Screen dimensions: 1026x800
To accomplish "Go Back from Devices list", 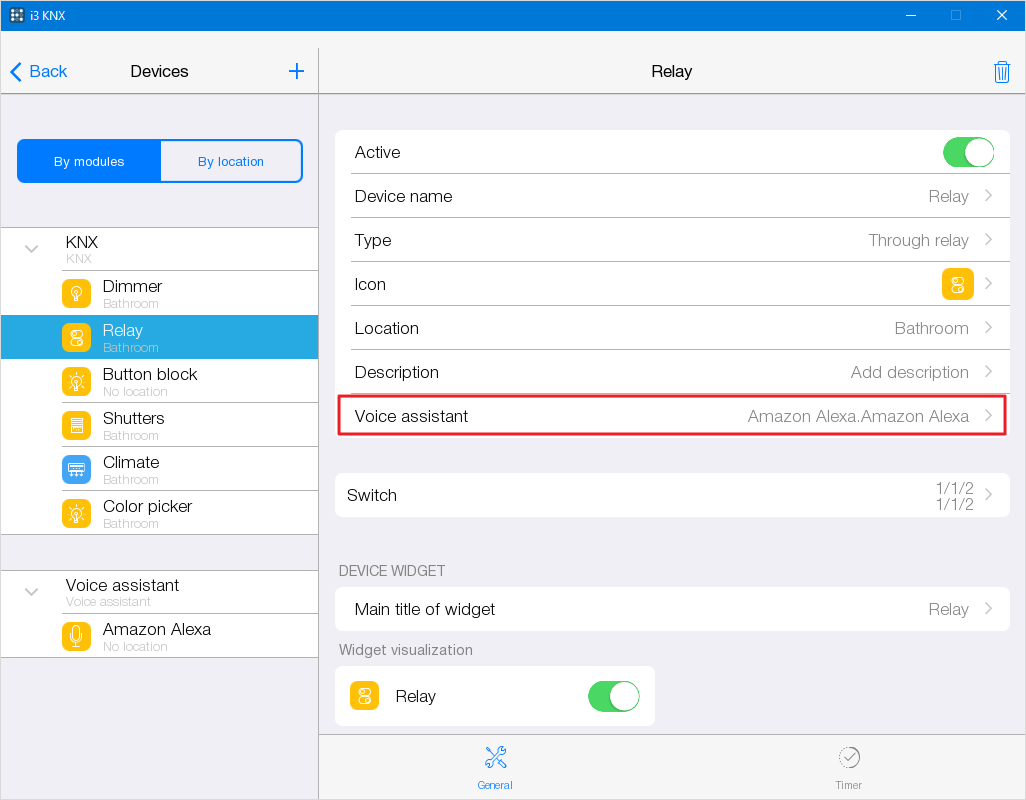I will point(39,71).
